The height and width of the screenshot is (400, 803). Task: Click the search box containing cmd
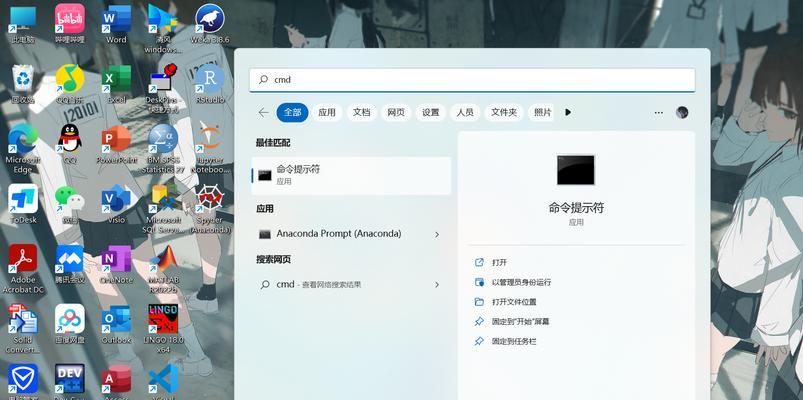(472, 80)
